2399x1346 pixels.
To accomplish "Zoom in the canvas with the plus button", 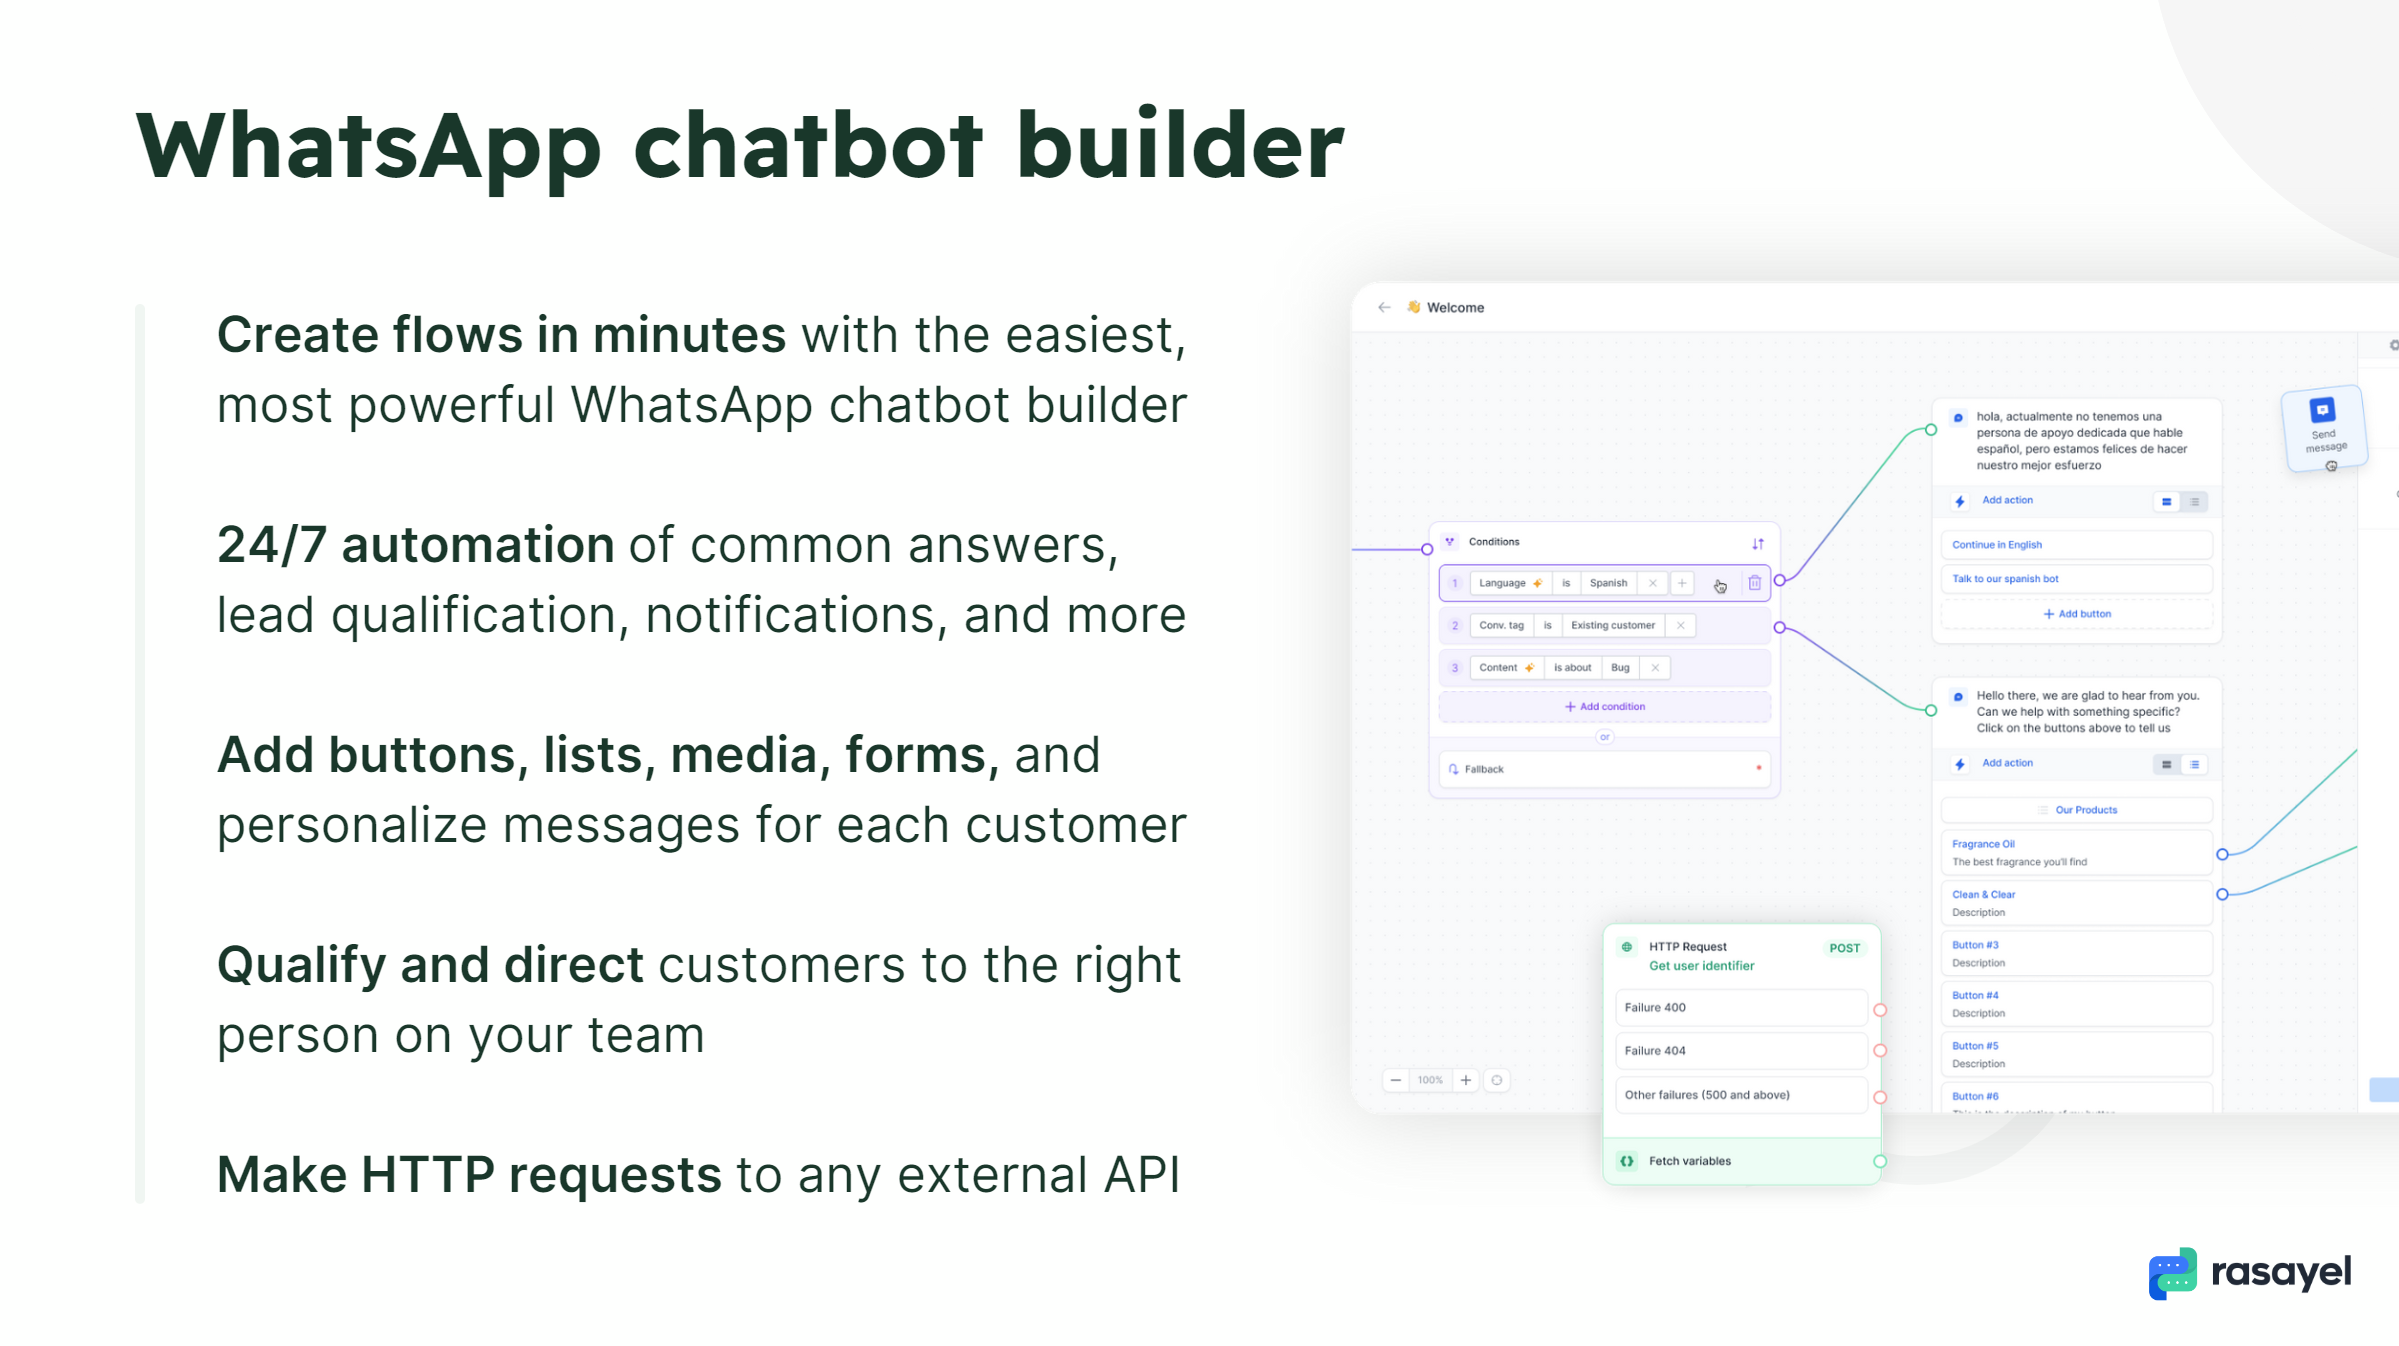I will (x=1466, y=1080).
